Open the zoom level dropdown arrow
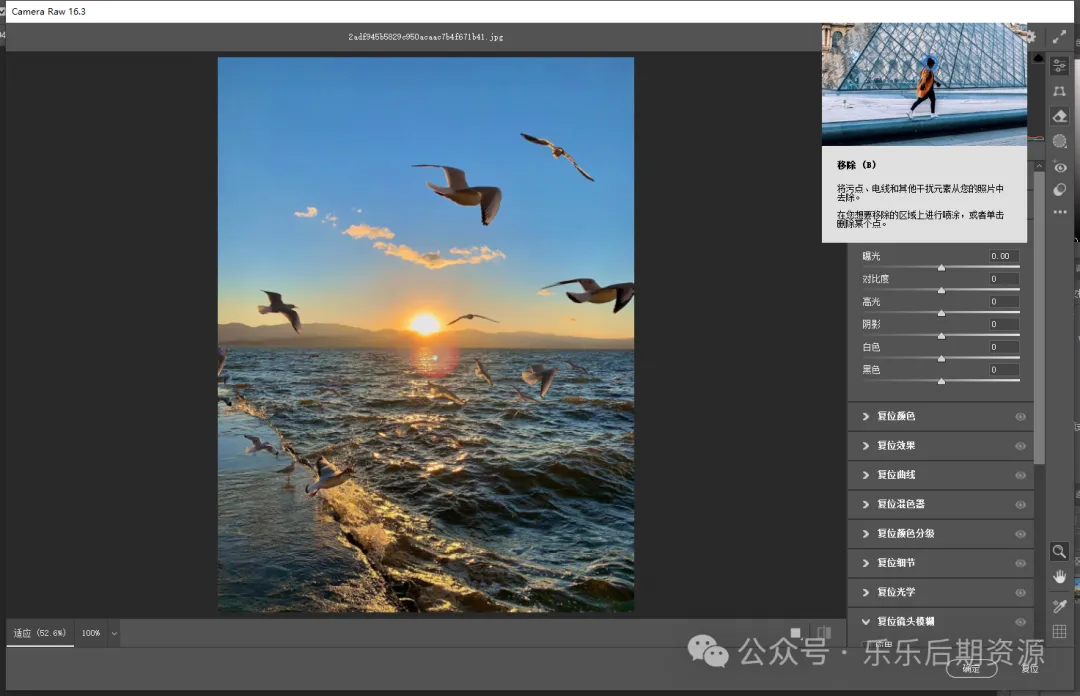The width and height of the screenshot is (1080, 696). point(114,633)
